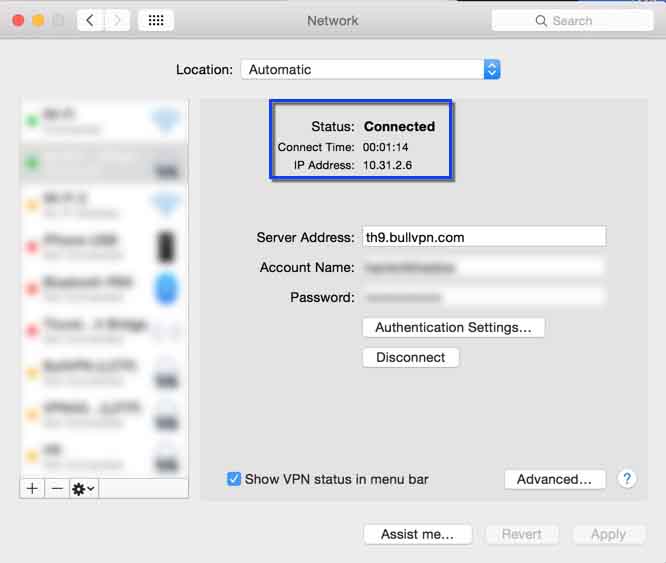Toggle Show VPN status in menu bar
Viewport: 666px width, 563px height.
coord(234,479)
